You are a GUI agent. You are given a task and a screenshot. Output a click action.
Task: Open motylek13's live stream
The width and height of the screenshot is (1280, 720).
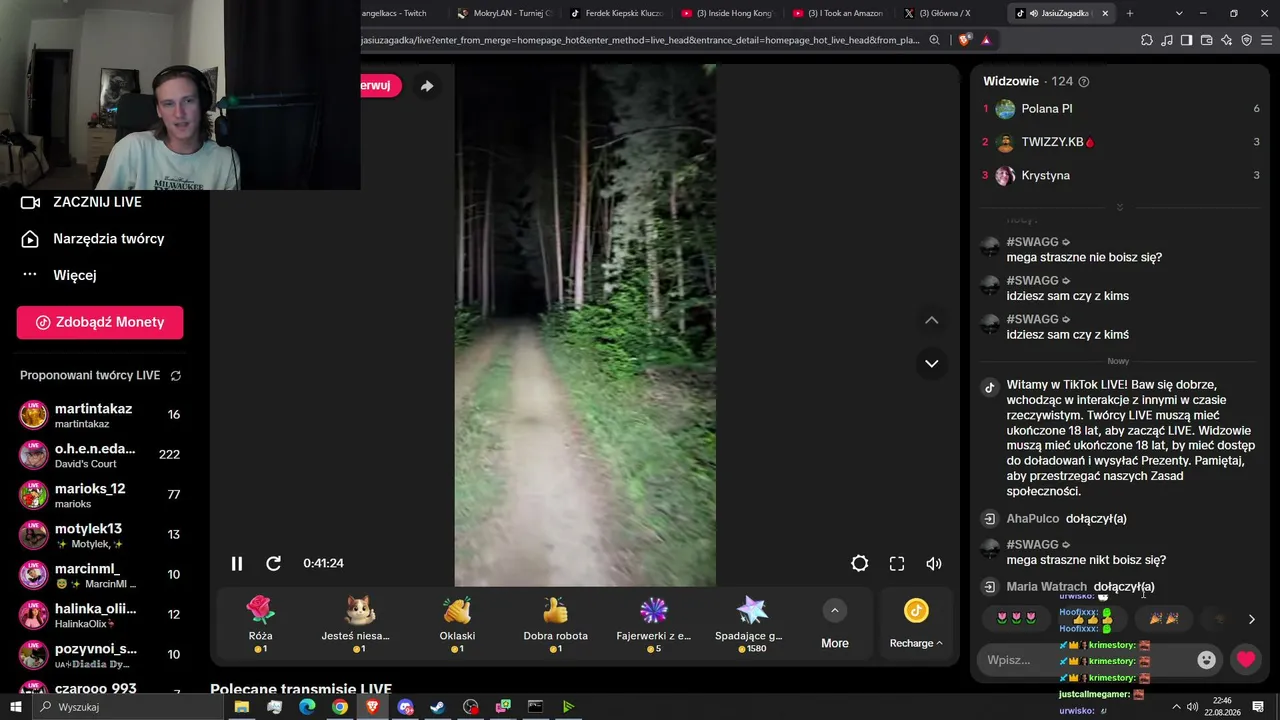(x=100, y=535)
